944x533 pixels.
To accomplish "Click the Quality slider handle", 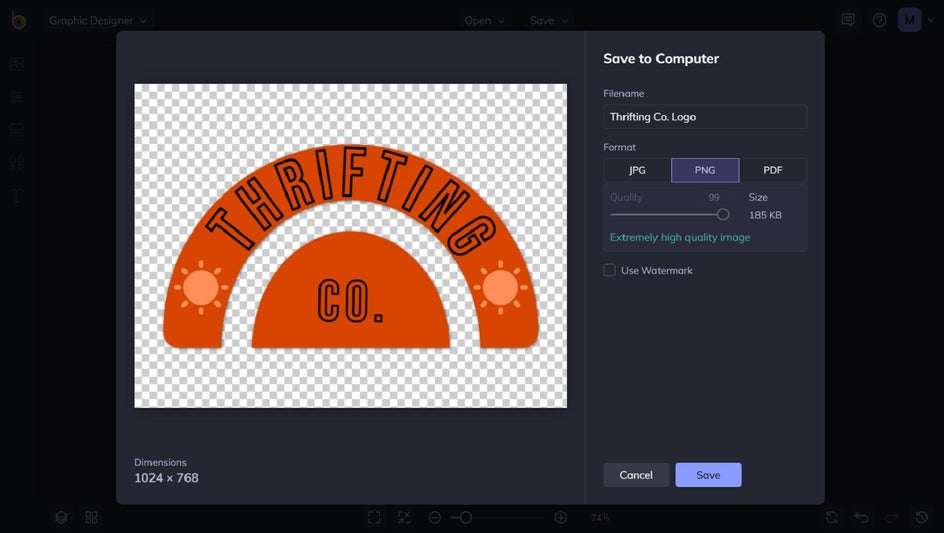I will pos(723,214).
